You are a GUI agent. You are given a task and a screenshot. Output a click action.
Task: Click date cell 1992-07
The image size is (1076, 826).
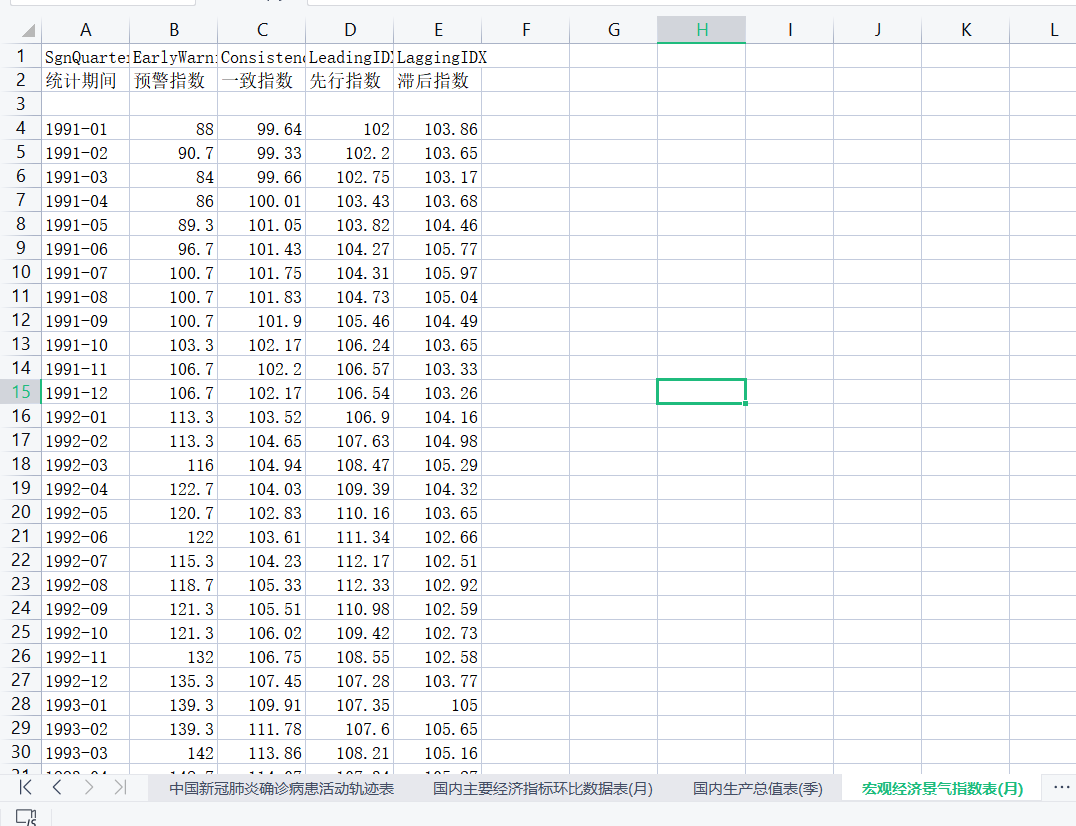click(x=85, y=560)
